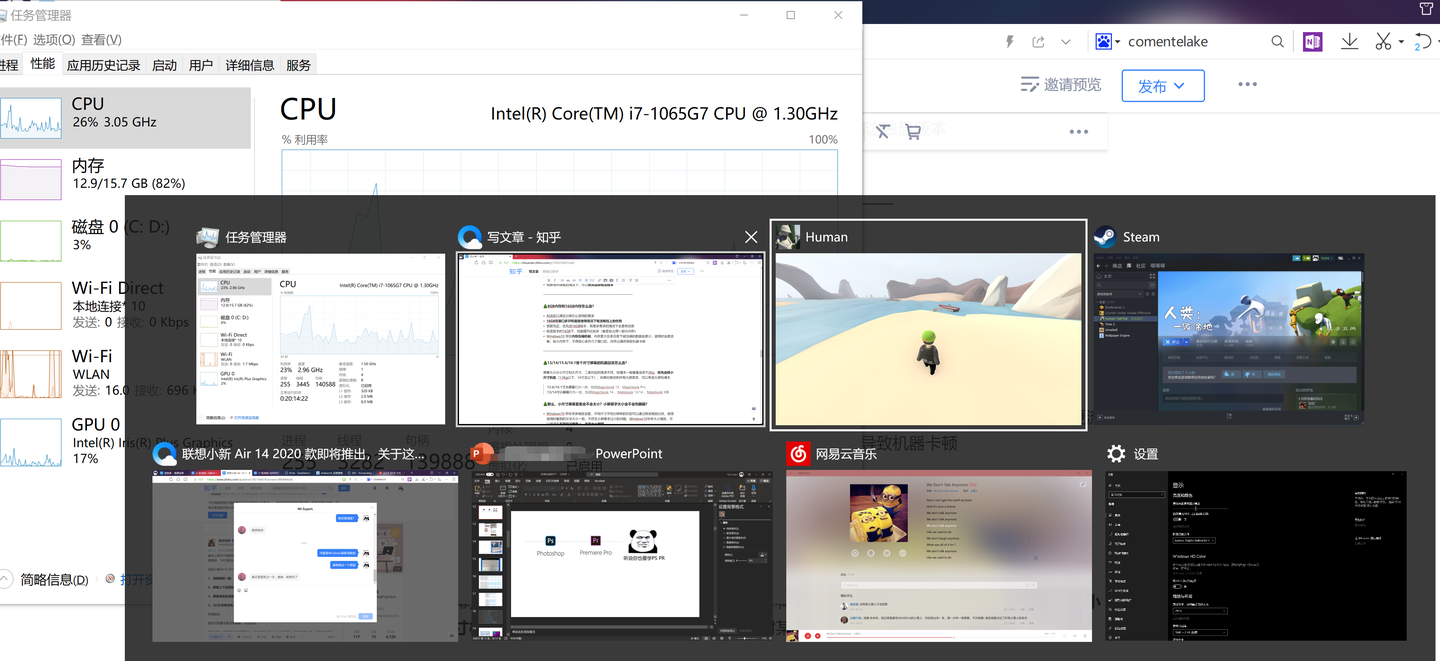Select GPU 0 entry in performance sidebar
The width and height of the screenshot is (1440, 661).
click(125, 441)
